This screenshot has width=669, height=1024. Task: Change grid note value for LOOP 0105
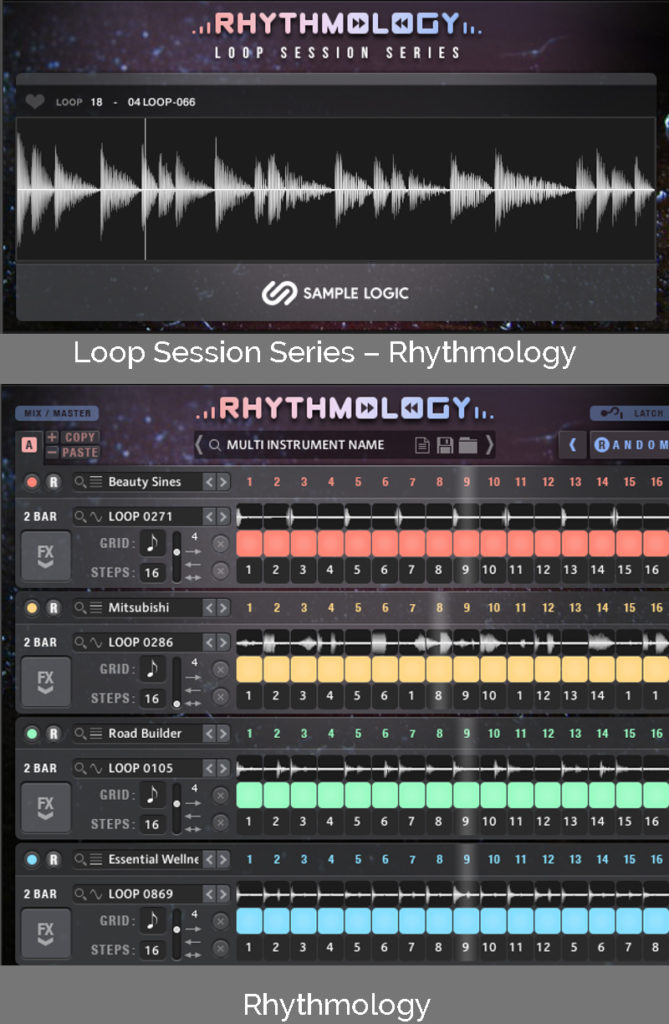point(152,794)
